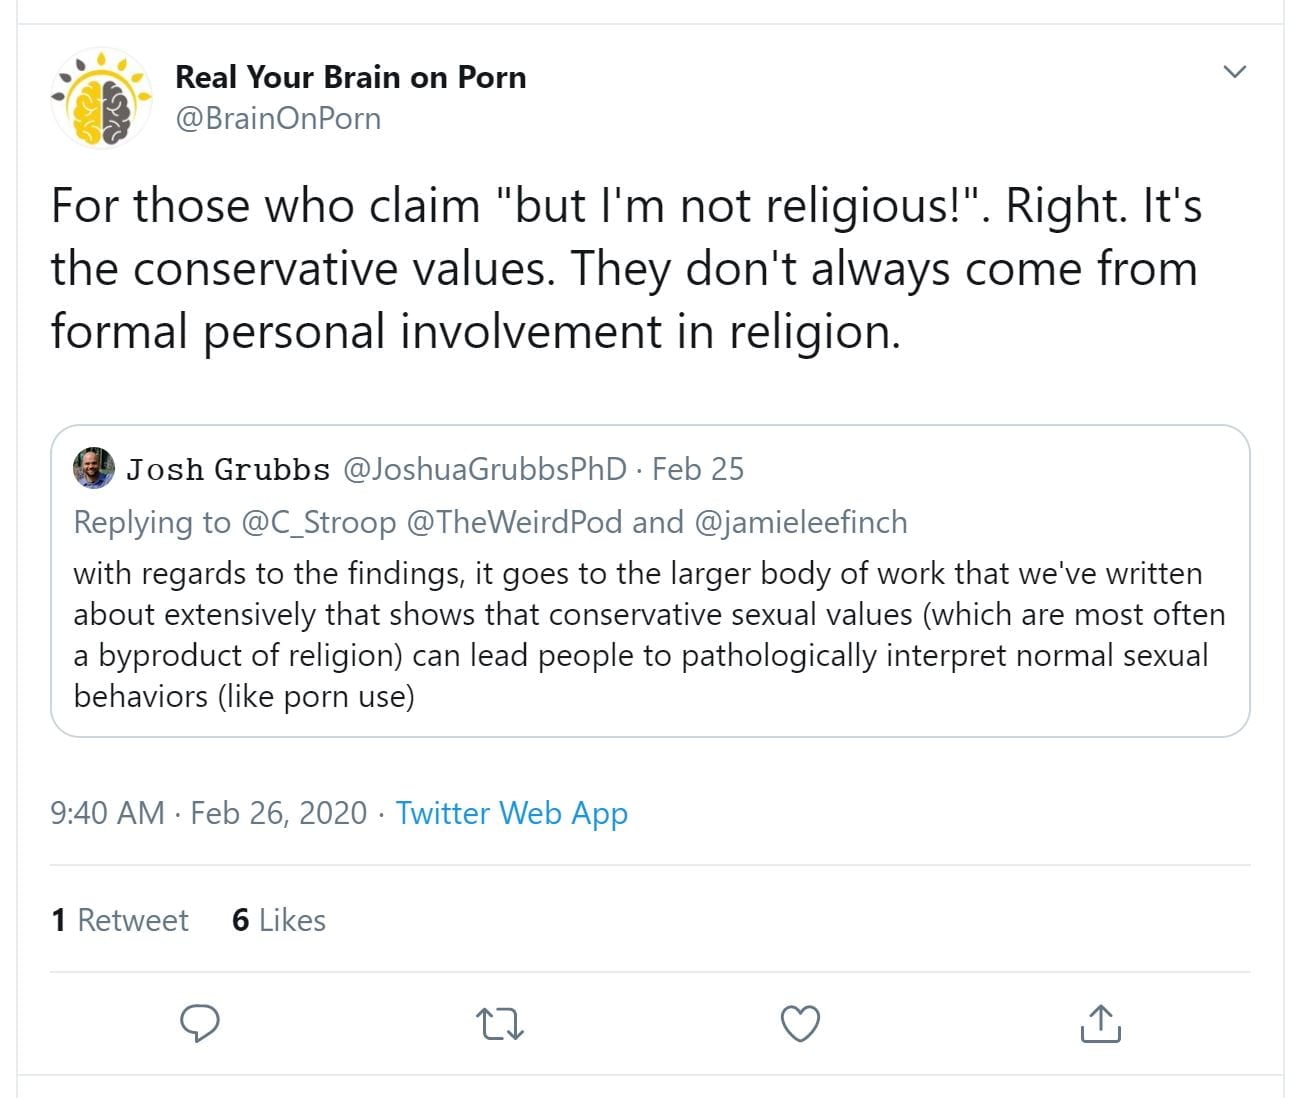The image size is (1302, 1098).
Task: Open the share tweet icon
Action: [x=1100, y=1023]
